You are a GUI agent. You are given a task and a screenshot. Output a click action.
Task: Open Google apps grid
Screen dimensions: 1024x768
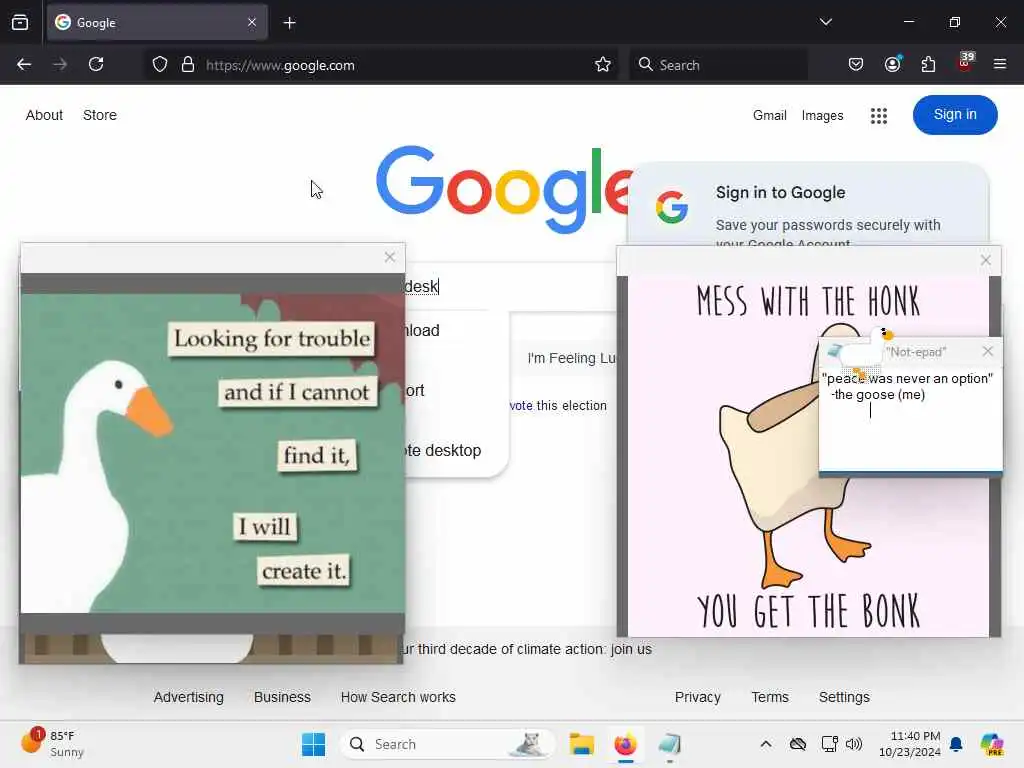pos(879,116)
